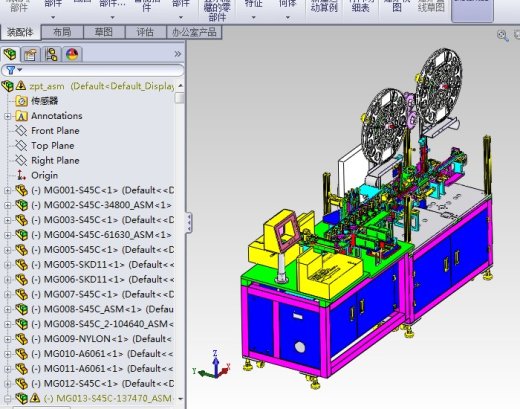The height and width of the screenshot is (409, 520).
Task: Open the FeatureManager design tree tab
Action: pos(10,54)
